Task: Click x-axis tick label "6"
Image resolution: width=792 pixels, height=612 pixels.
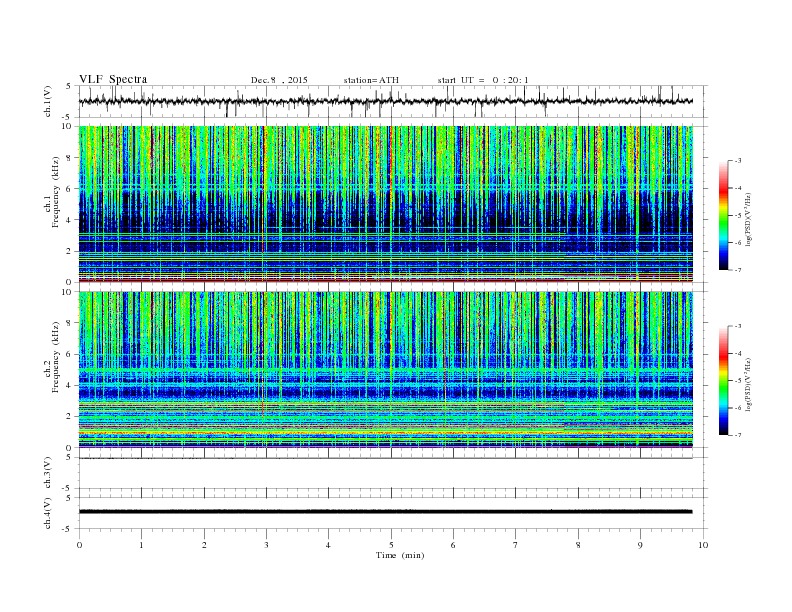Action: [x=453, y=545]
